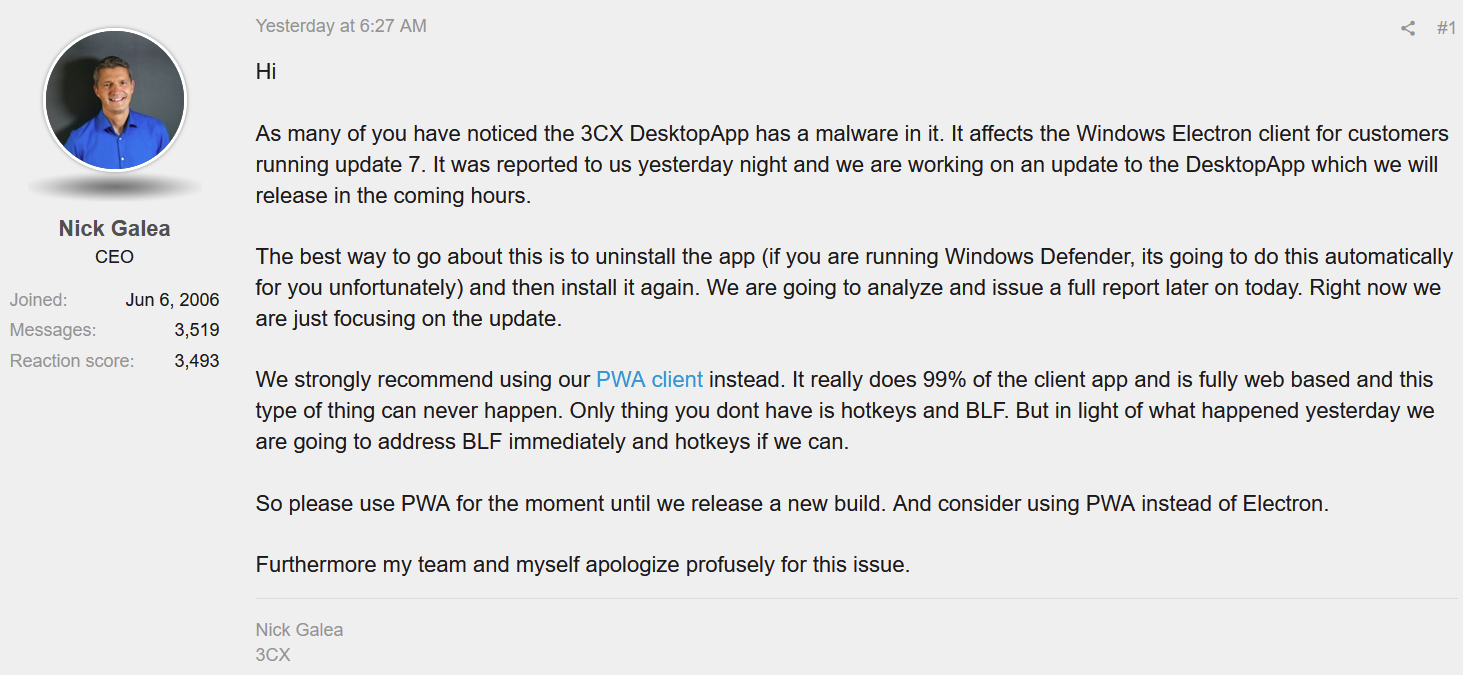
Task: Click the Jun 6, 2006 joined date
Action: pos(172,300)
